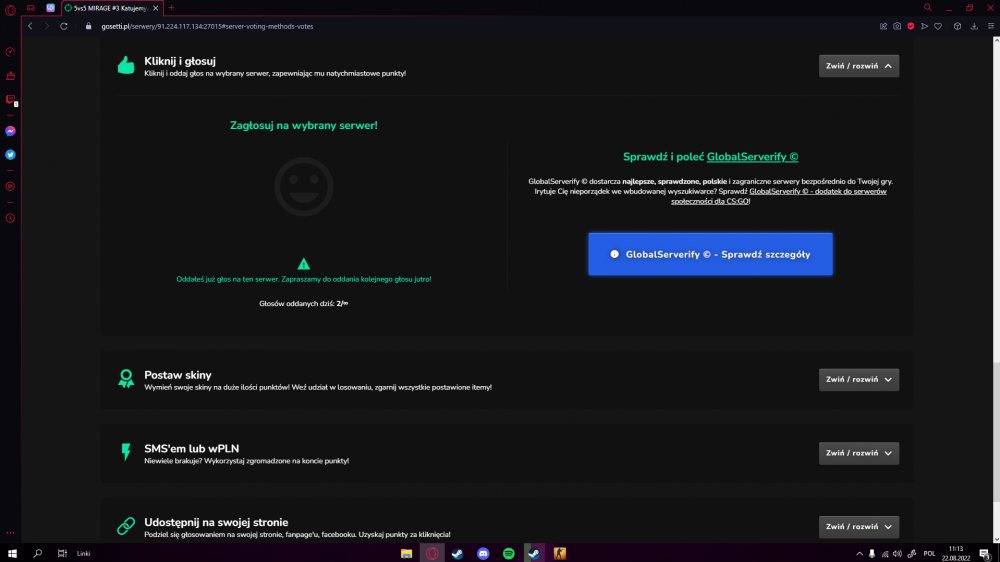
Task: Open the Windows notification center
Action: (x=985, y=554)
